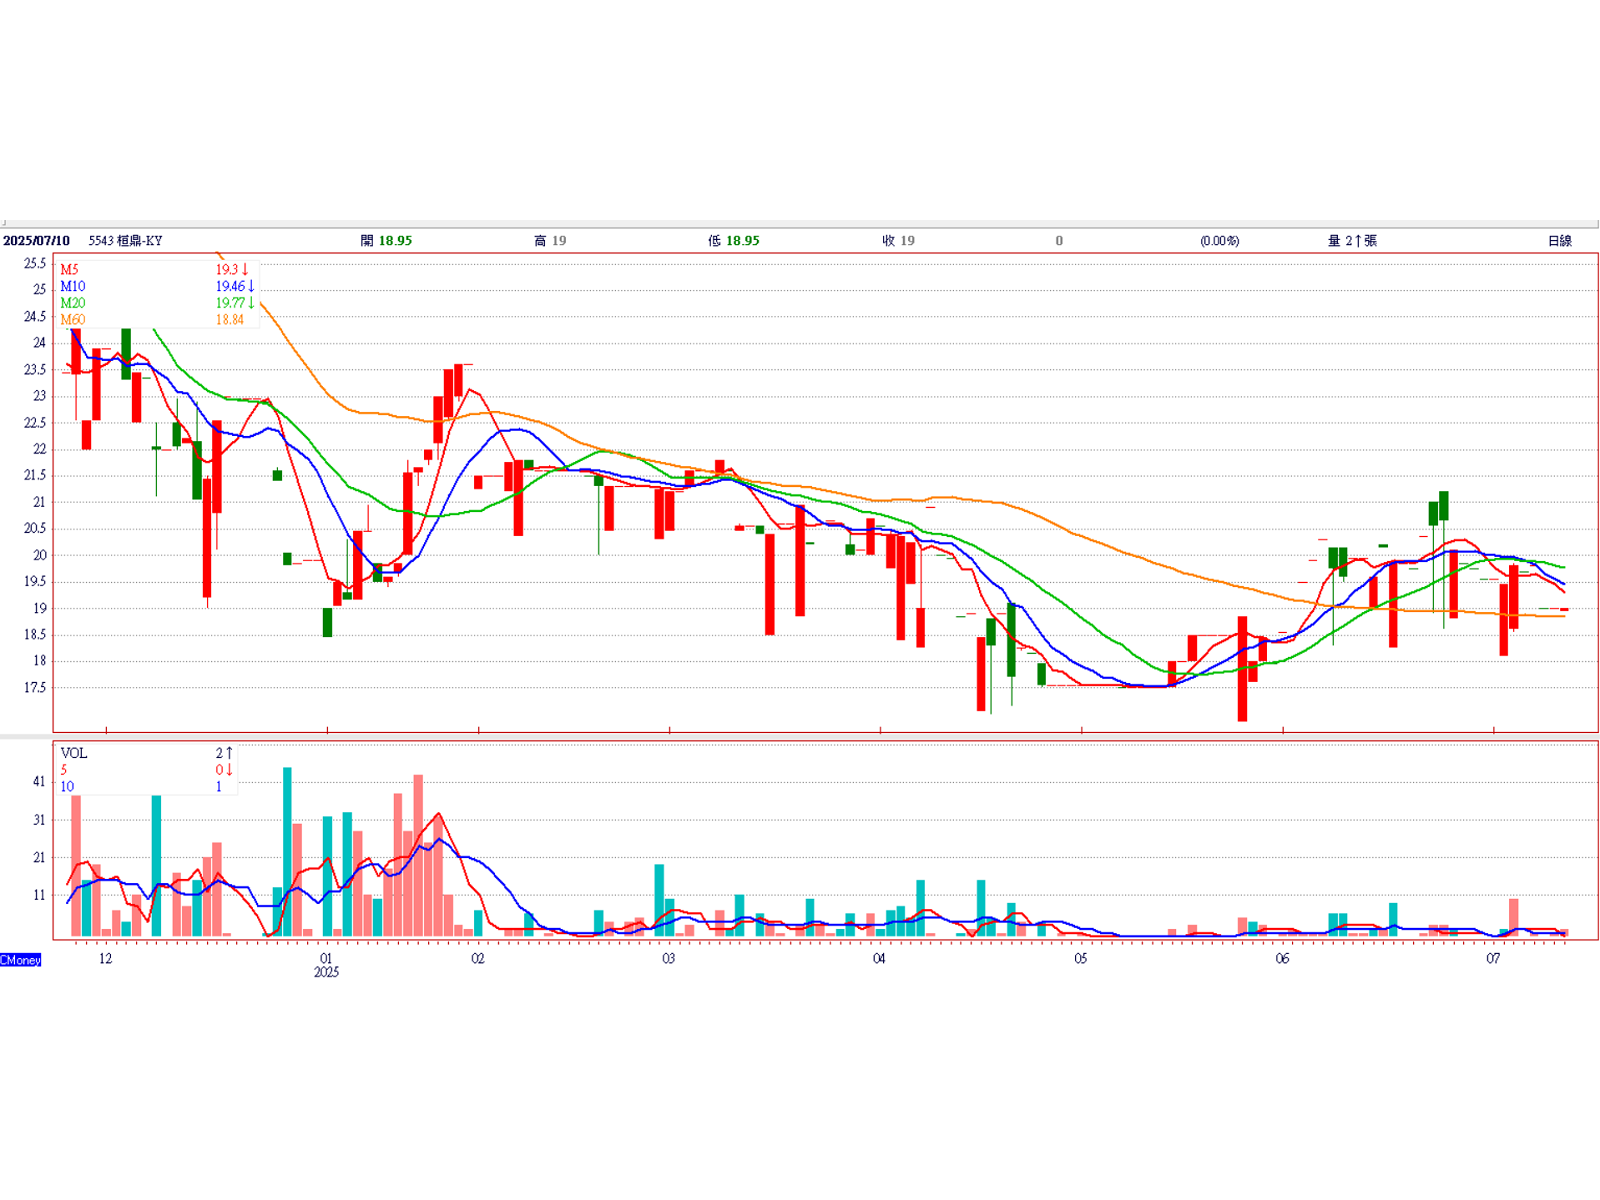The image size is (1600, 1200).
Task: Toggle the M60 moving average label
Action: click(x=73, y=320)
